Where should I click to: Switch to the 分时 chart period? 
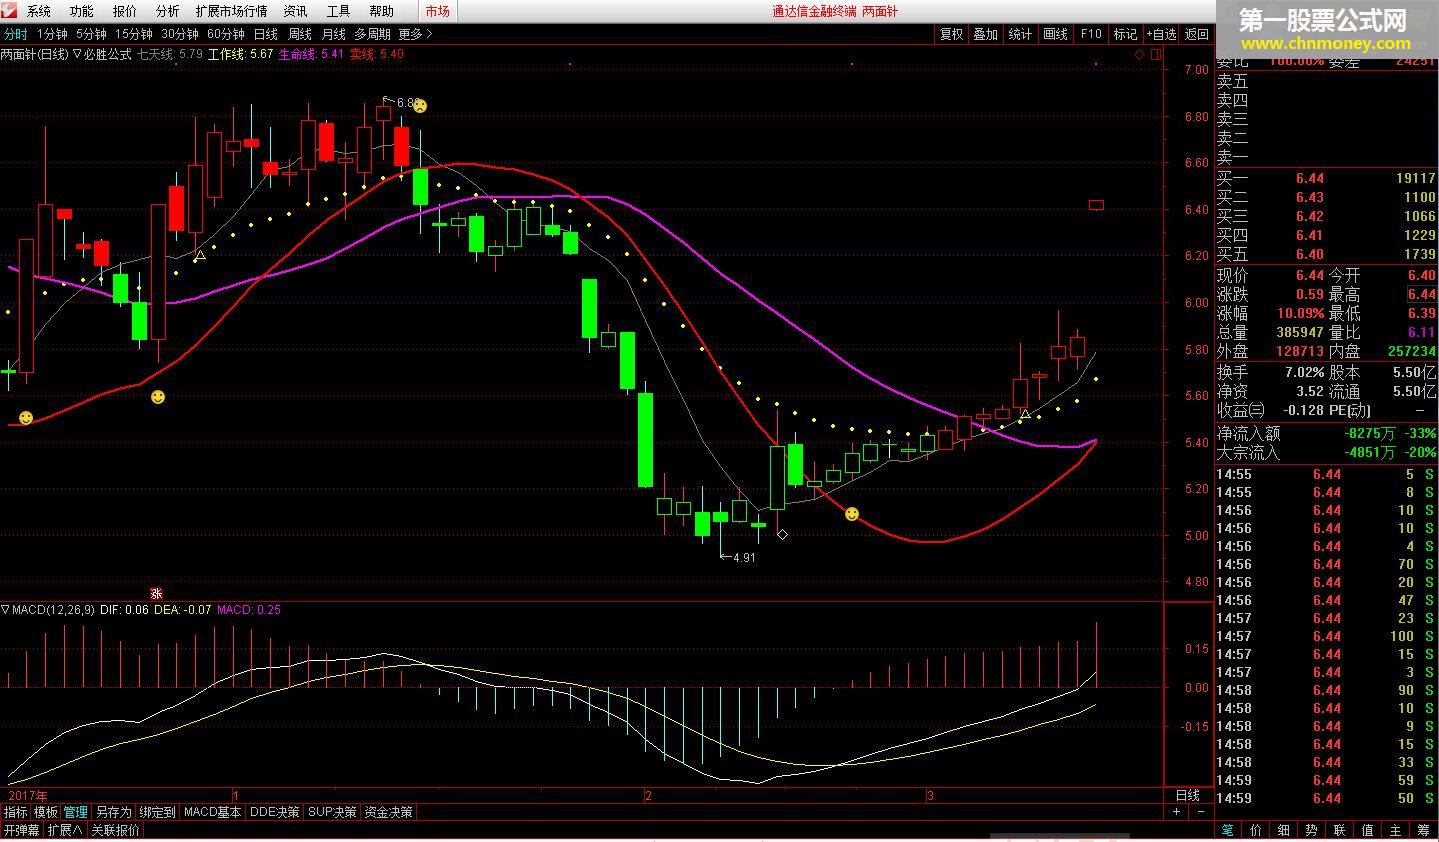pyautogui.click(x=15, y=34)
